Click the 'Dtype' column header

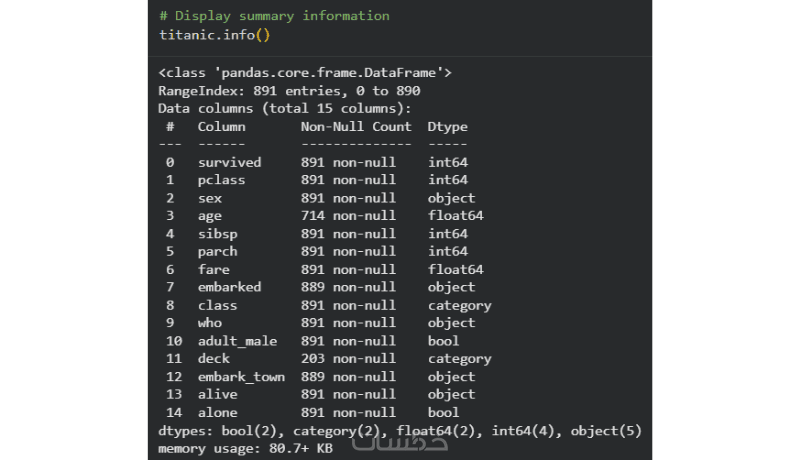point(447,127)
